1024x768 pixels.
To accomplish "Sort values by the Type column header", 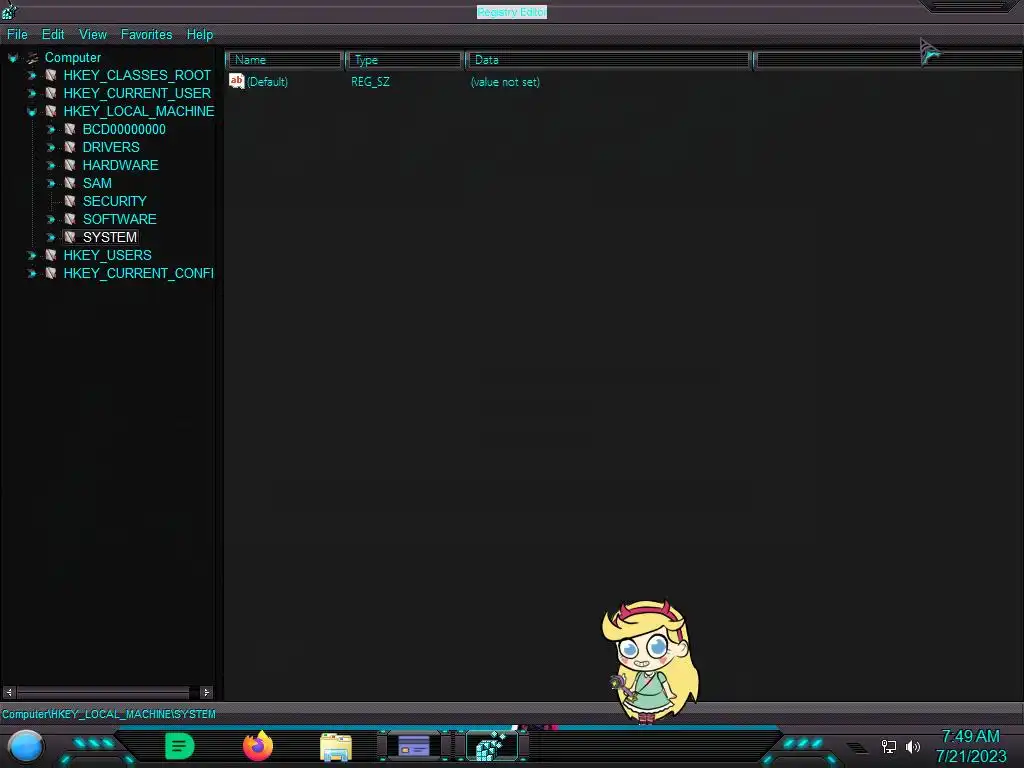I will pyautogui.click(x=404, y=60).
